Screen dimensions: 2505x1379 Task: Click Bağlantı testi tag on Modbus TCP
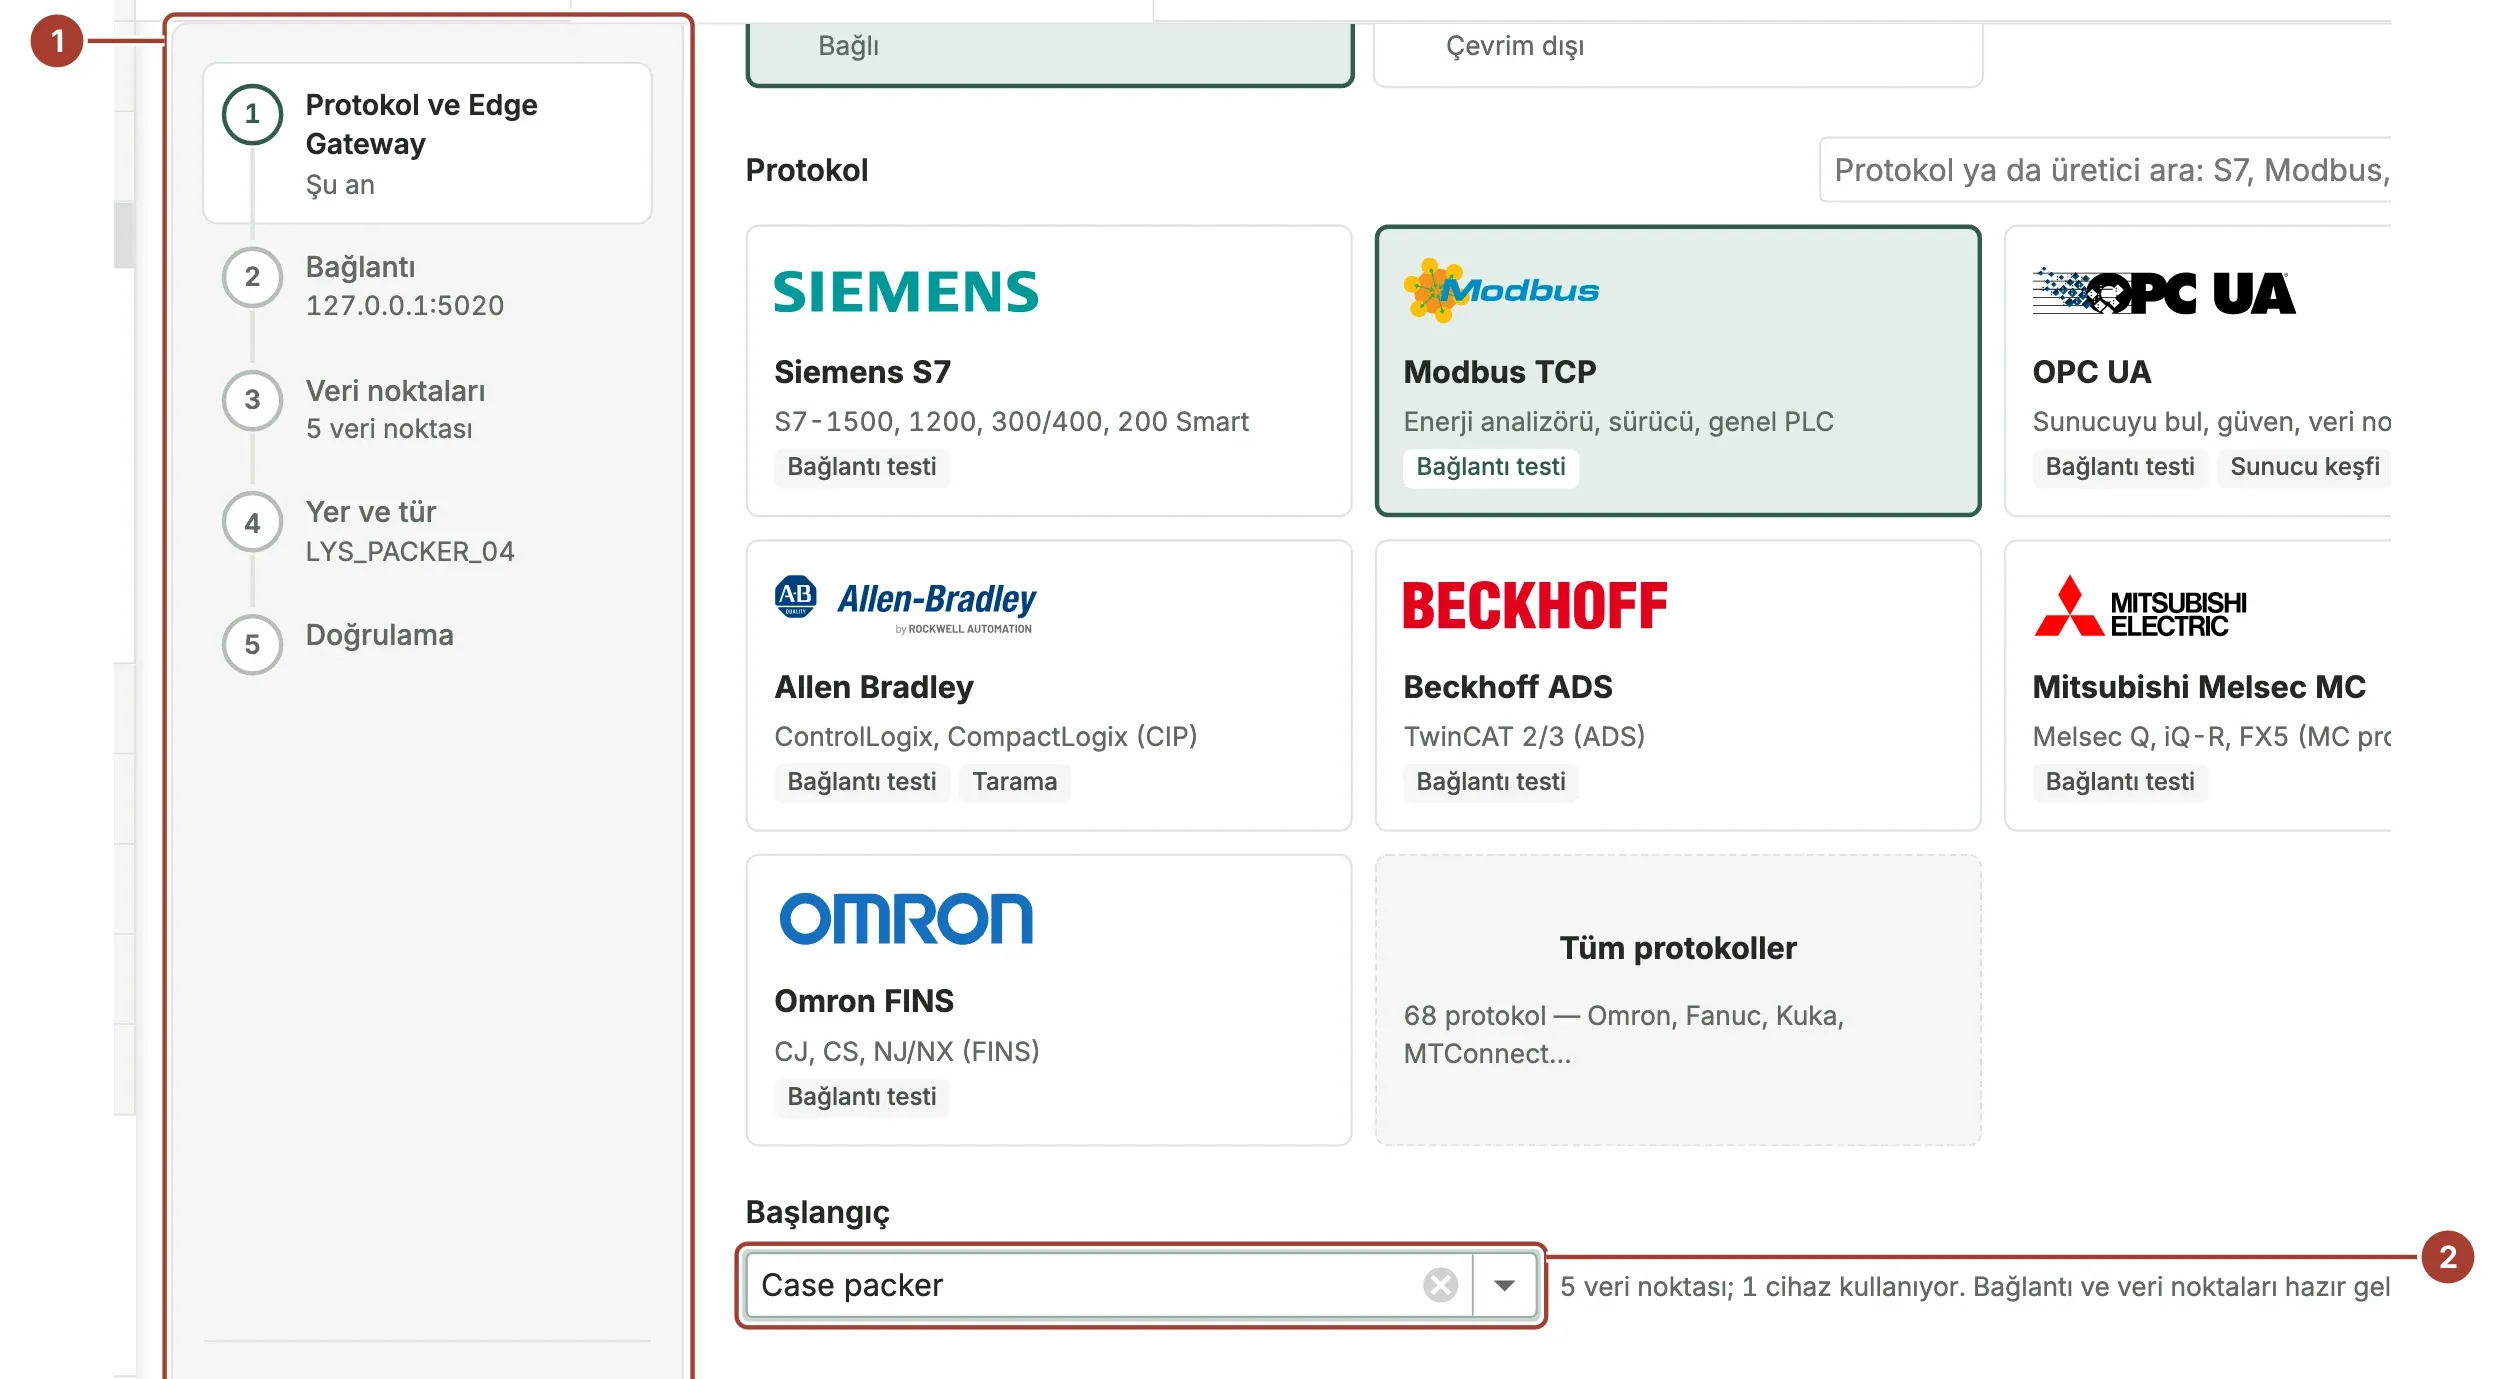1490,467
